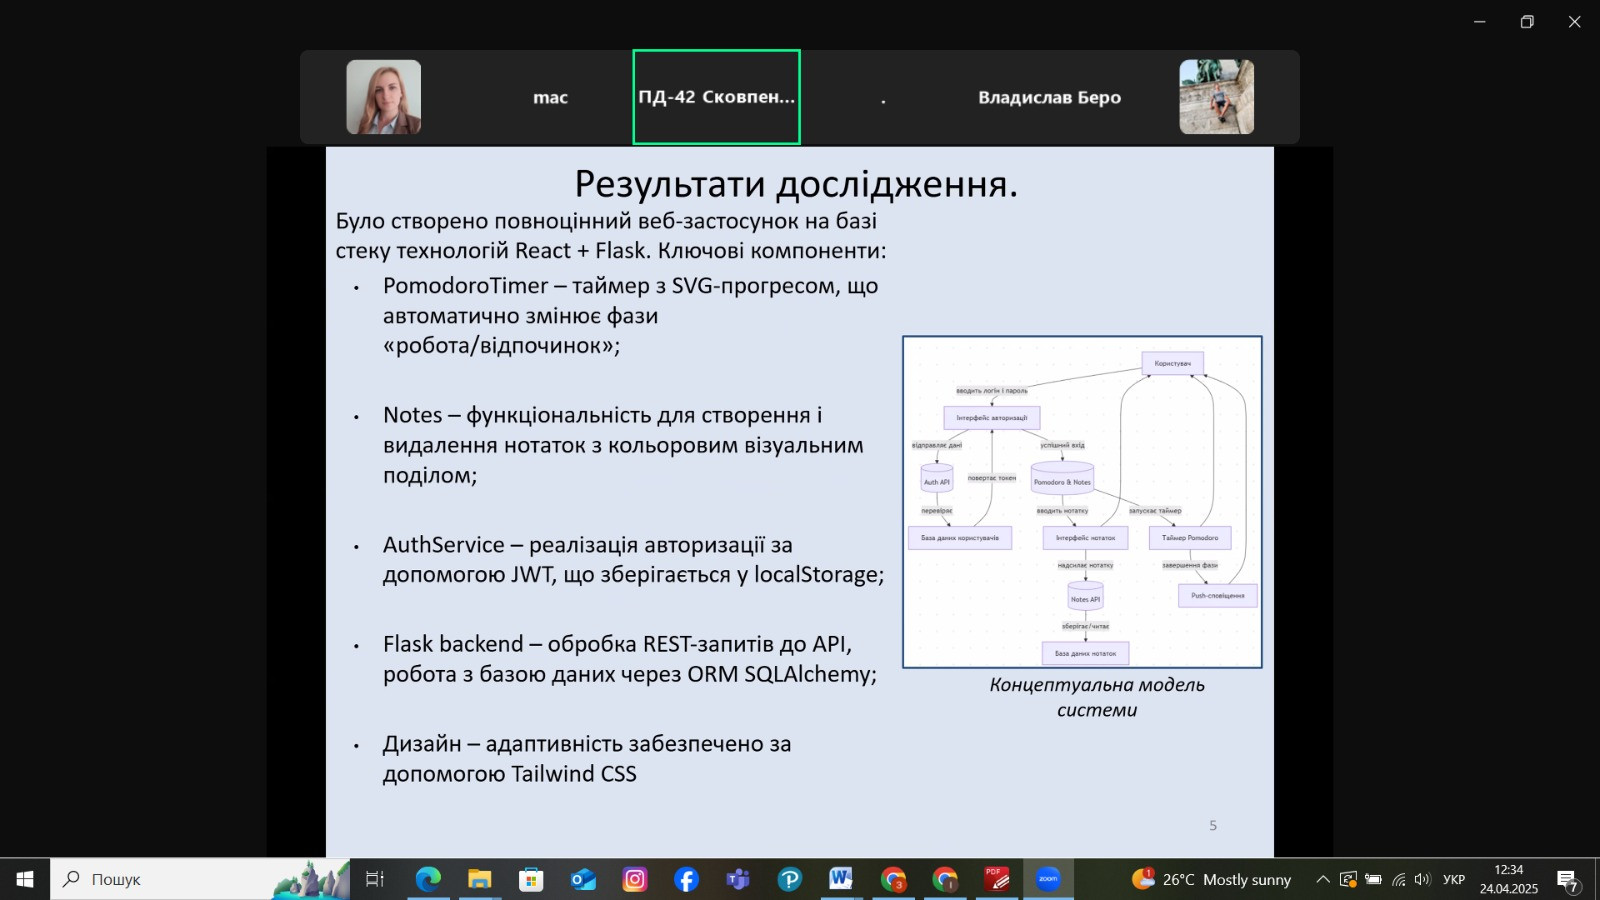Select the active speaker ПД-42 Сковпен tile
This screenshot has width=1600, height=900.
716,97
